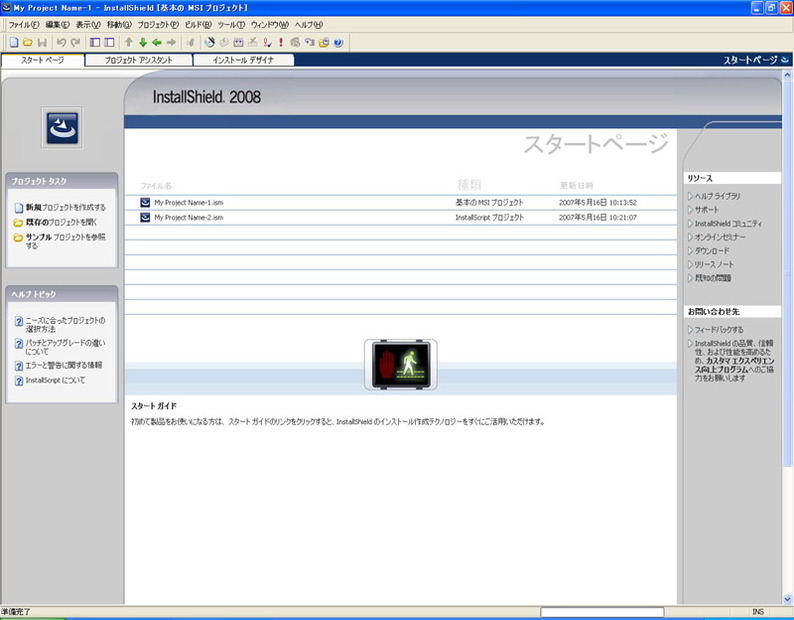The height and width of the screenshot is (620, 794).
Task: Click the green down arrow toolbar icon
Action: pos(143,43)
